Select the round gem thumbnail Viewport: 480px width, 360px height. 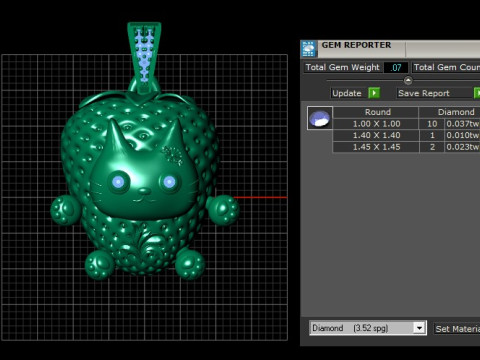coord(320,118)
